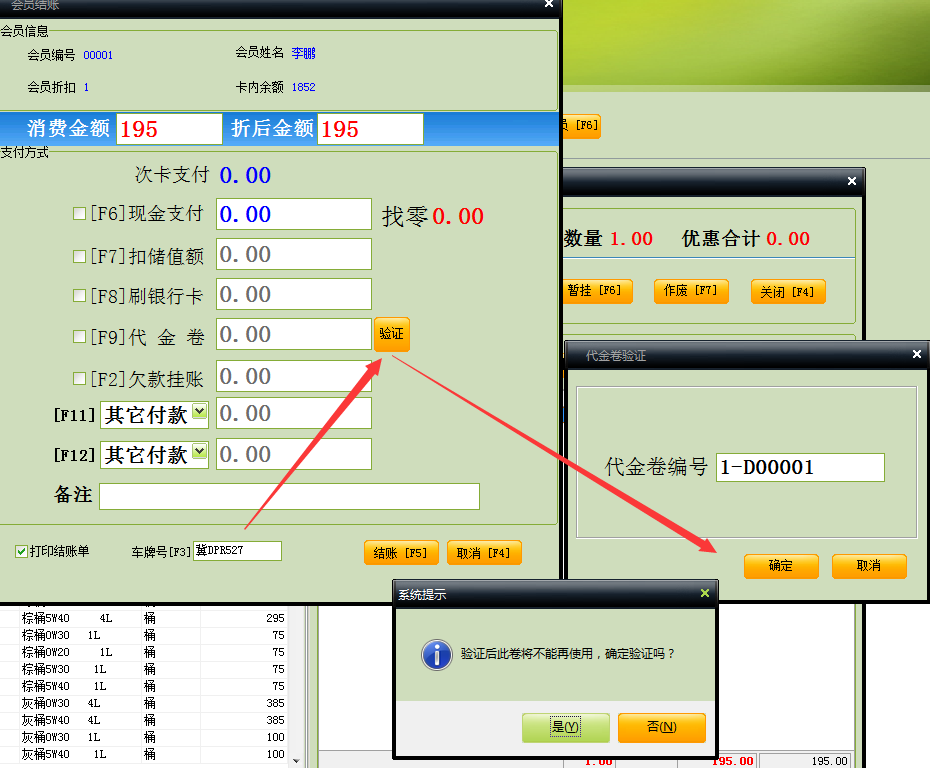This screenshot has height=768, width=930.
Task: Click the credit account amount field
Action: coord(294,376)
